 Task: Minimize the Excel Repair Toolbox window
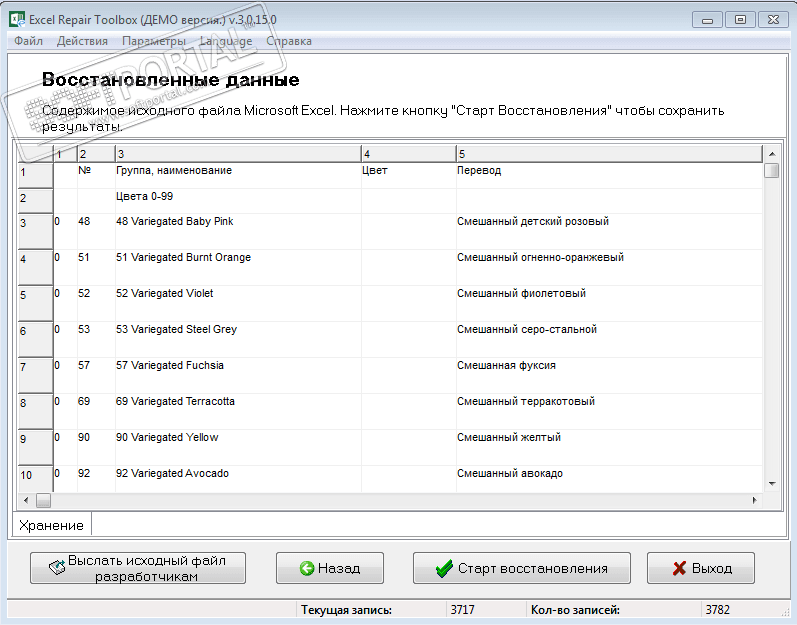click(x=707, y=20)
